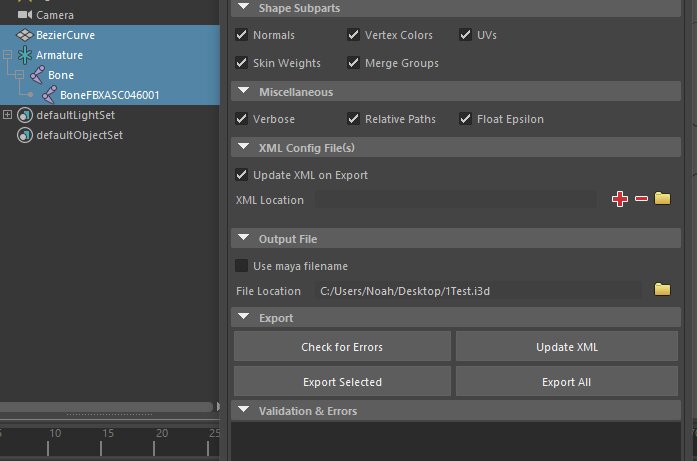The width and height of the screenshot is (697, 461).
Task: Select the defaultLightSet set icon
Action: click(24, 115)
